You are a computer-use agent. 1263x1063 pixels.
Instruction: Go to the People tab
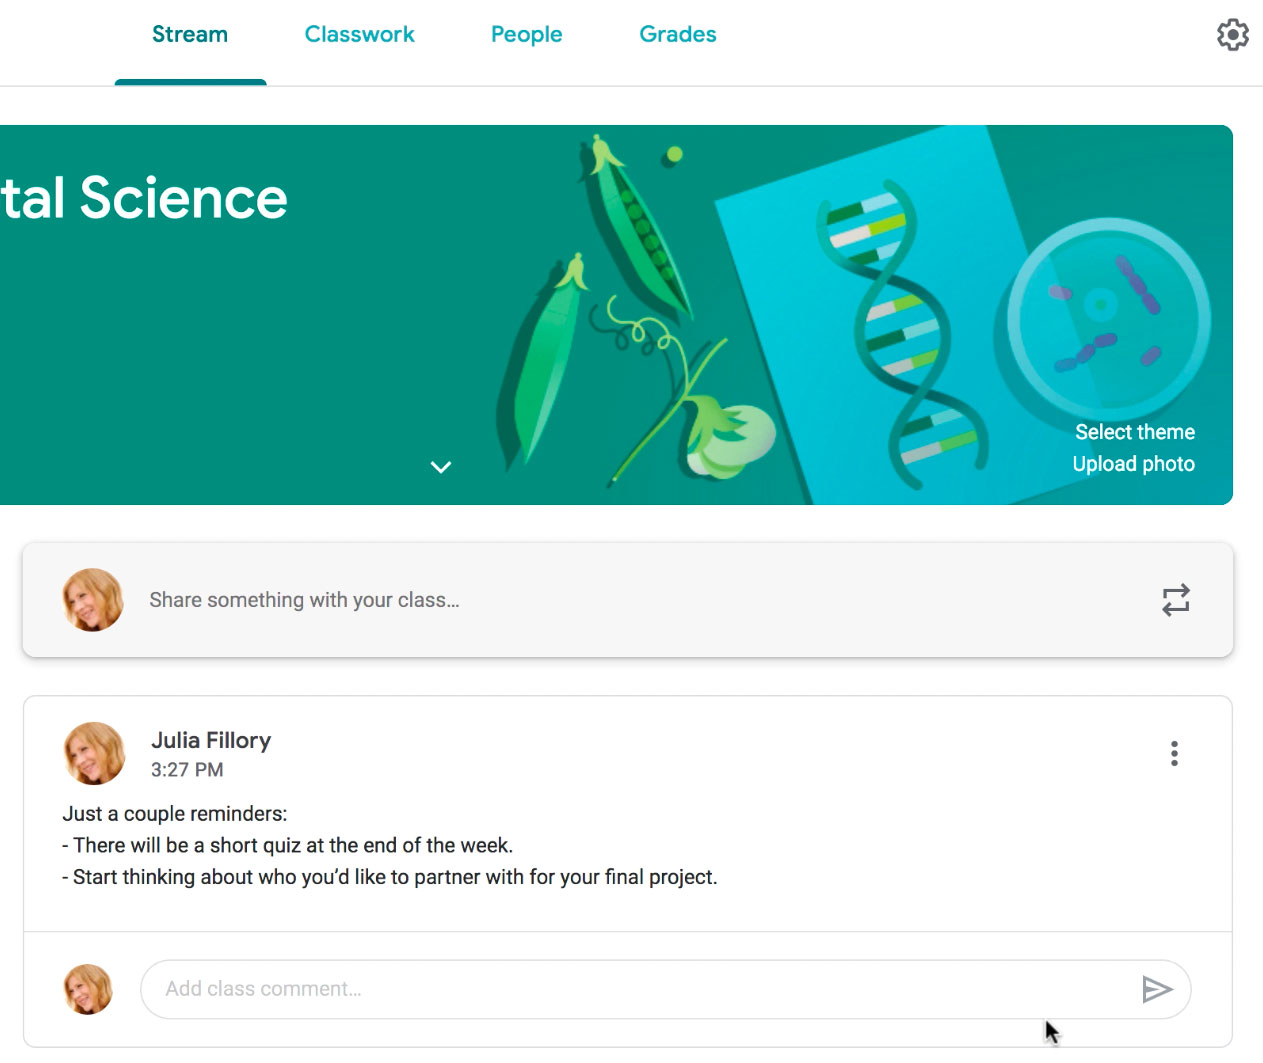tap(526, 35)
